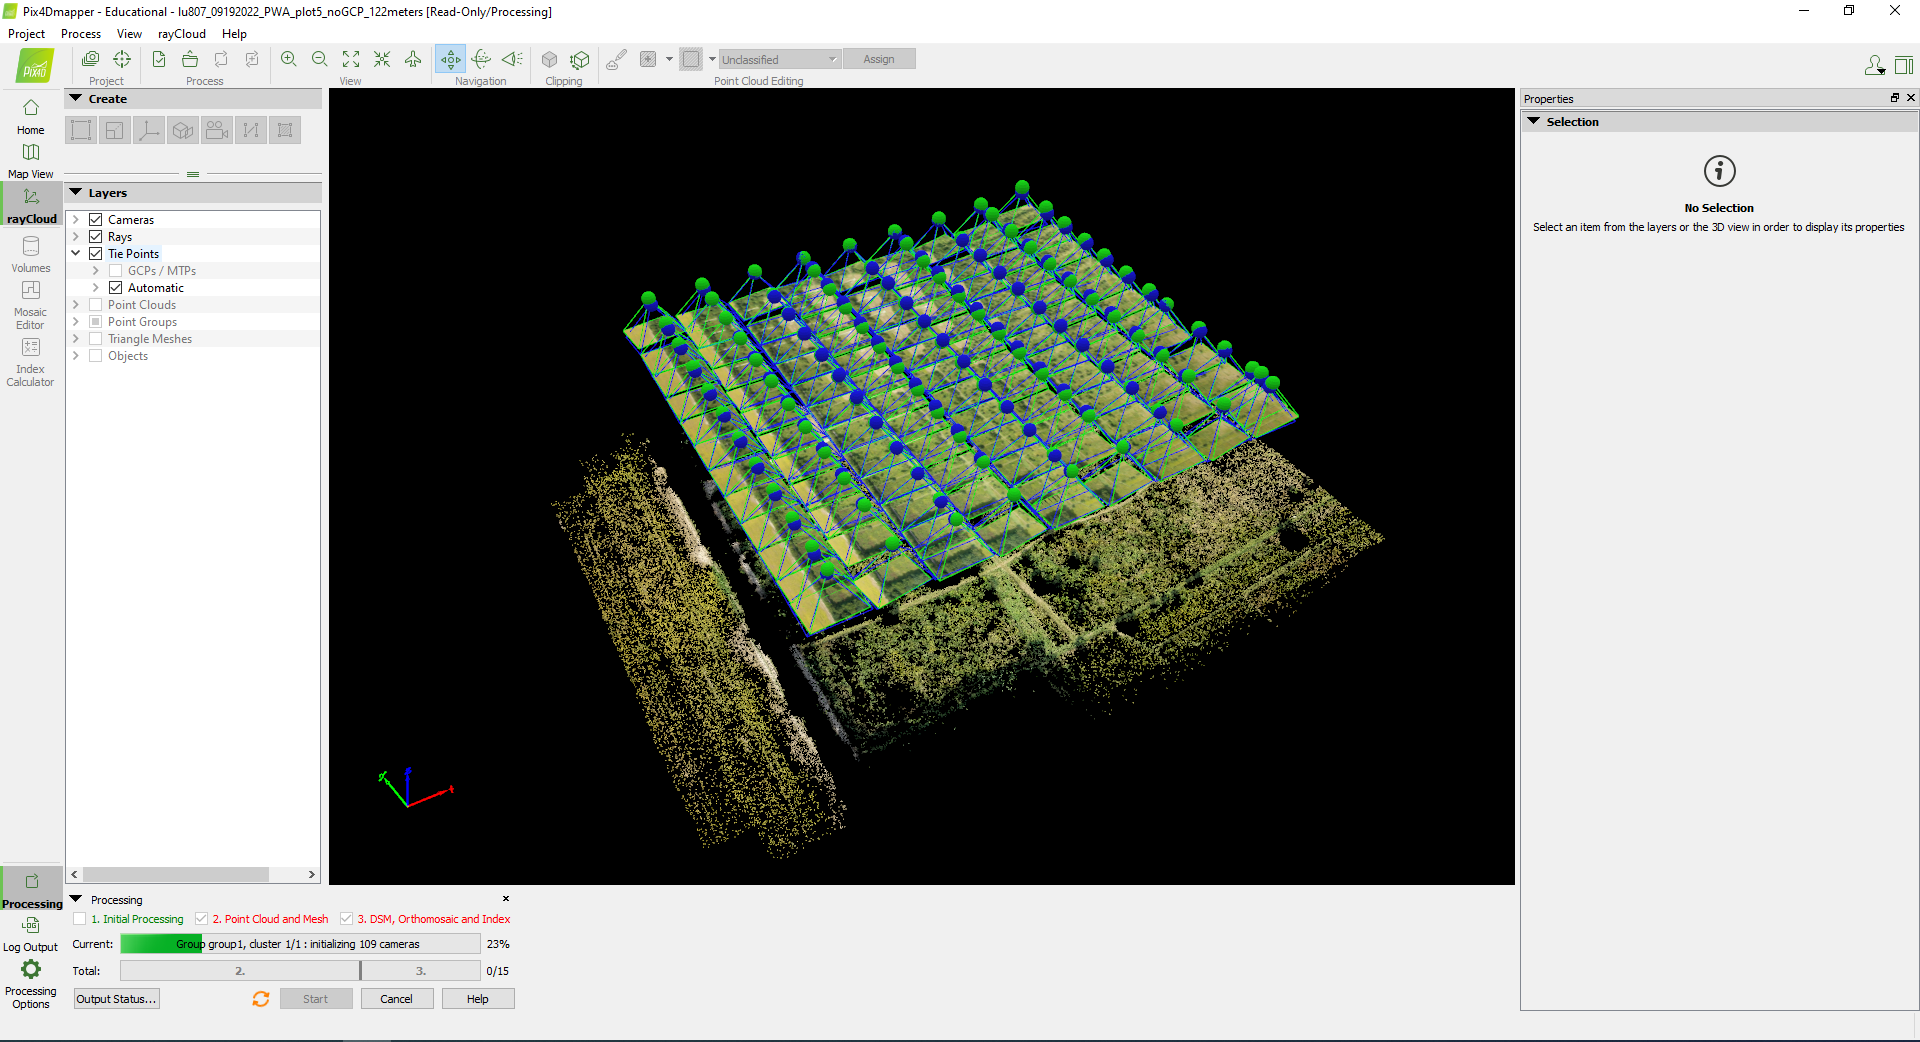This screenshot has width=1920, height=1042.
Task: Collapse the Layers panel section
Action: [x=76, y=192]
